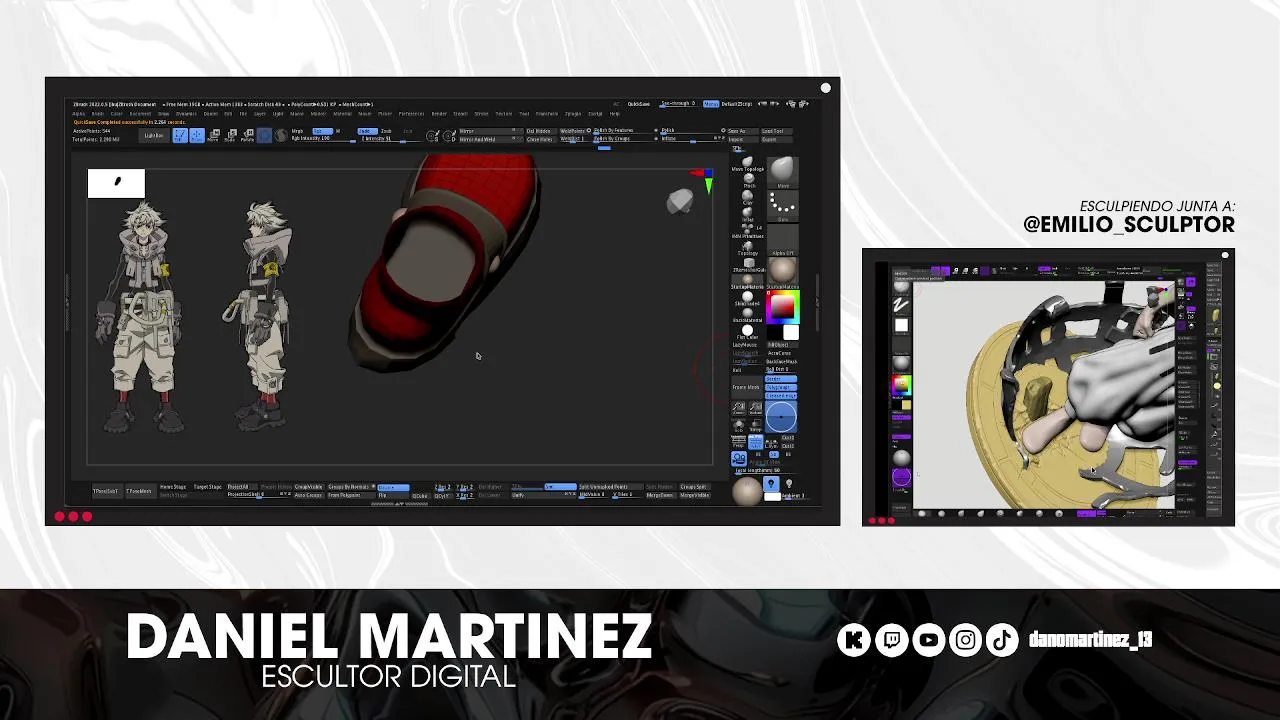This screenshot has height=720, width=1280.
Task: Enable the Zsub sculpt mode
Action: pos(386,131)
